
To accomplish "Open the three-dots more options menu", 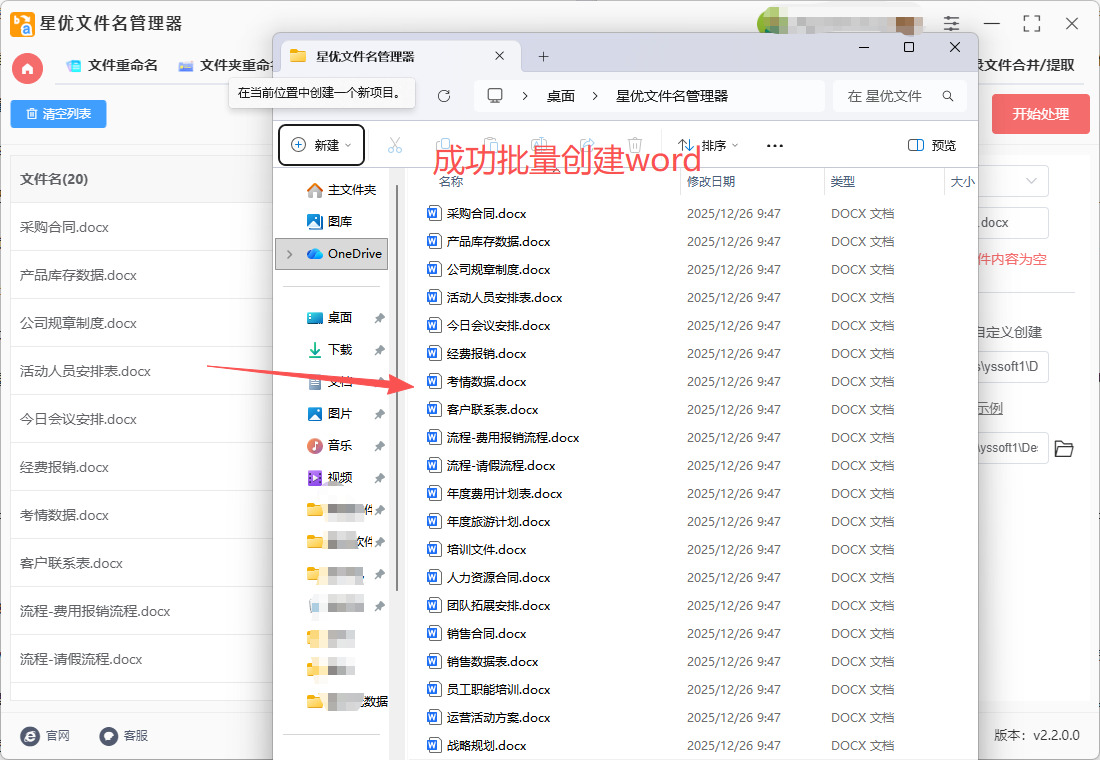I will [x=774, y=145].
